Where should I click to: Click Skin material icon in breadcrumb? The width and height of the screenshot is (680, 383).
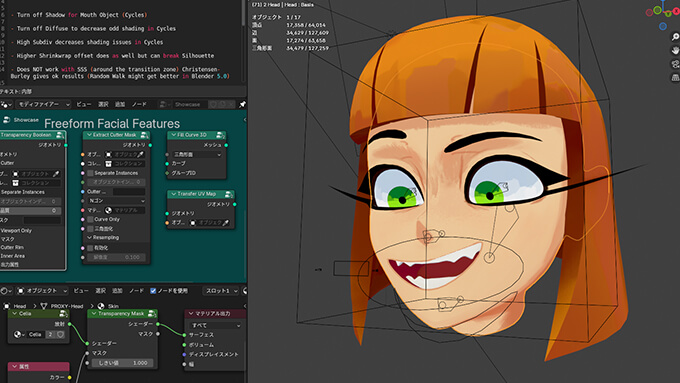(101, 306)
